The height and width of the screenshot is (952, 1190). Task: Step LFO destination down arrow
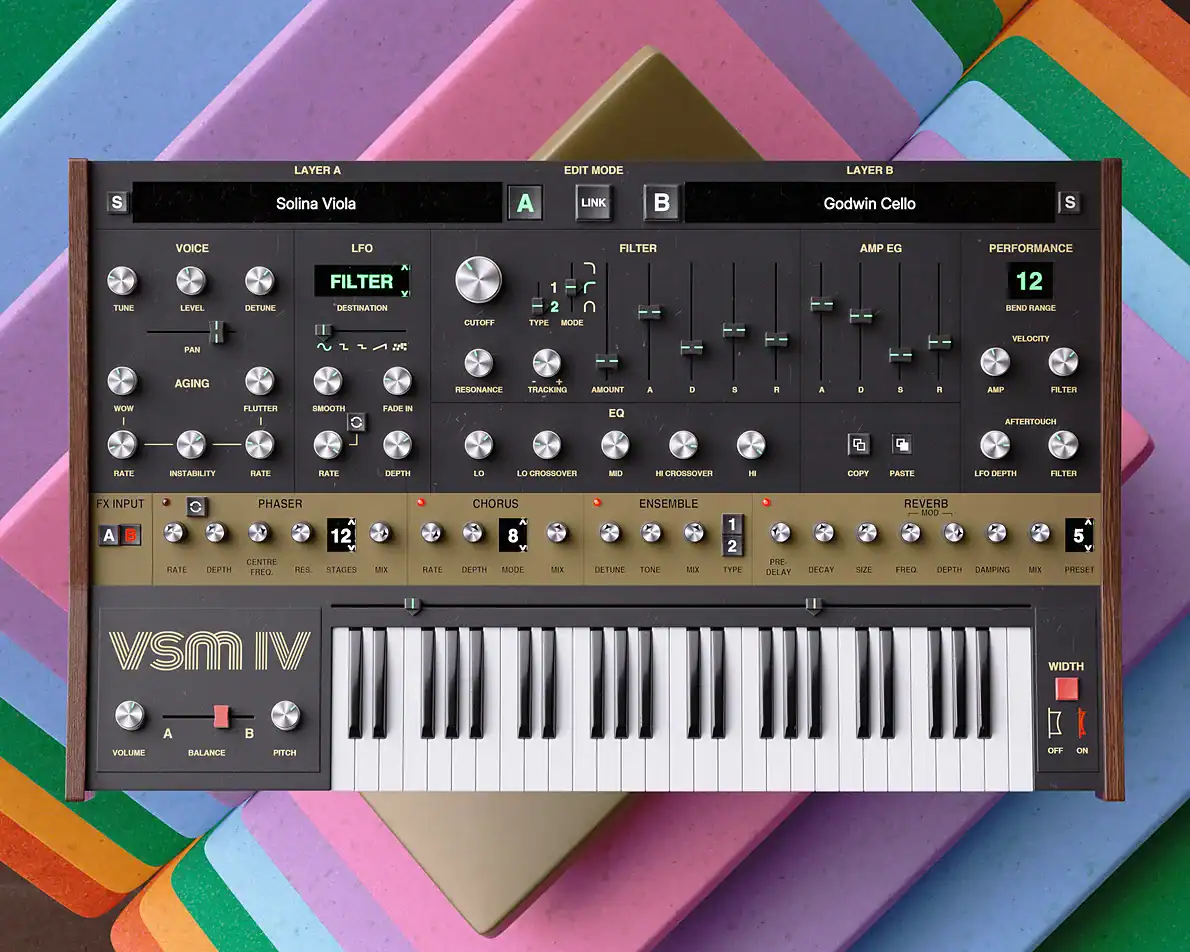[405, 293]
